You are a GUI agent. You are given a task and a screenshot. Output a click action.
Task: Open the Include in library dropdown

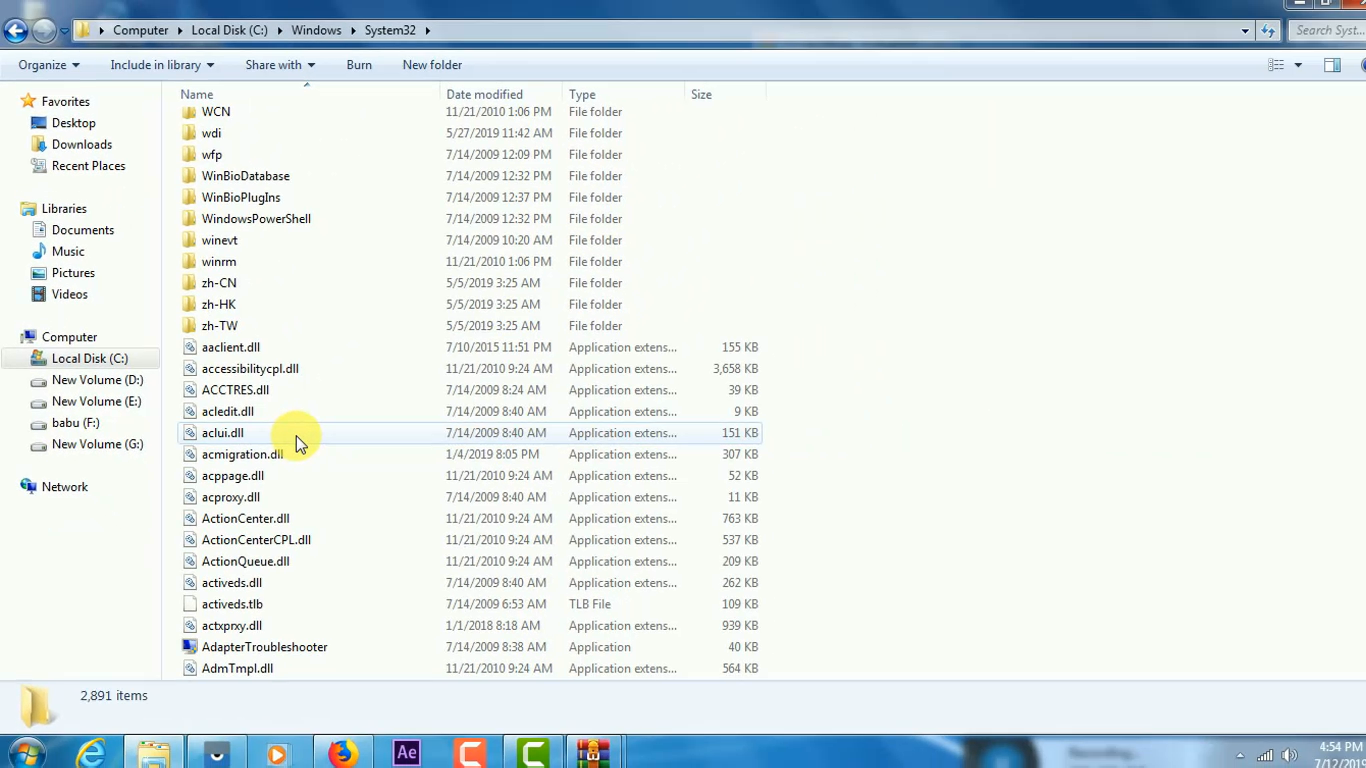pos(162,65)
